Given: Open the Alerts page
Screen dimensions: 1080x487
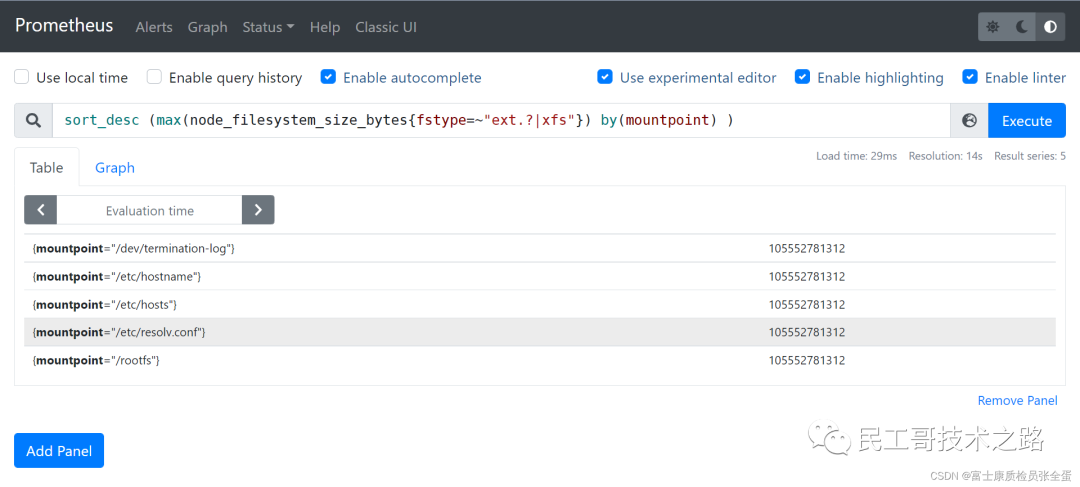Looking at the screenshot, I should tap(154, 27).
